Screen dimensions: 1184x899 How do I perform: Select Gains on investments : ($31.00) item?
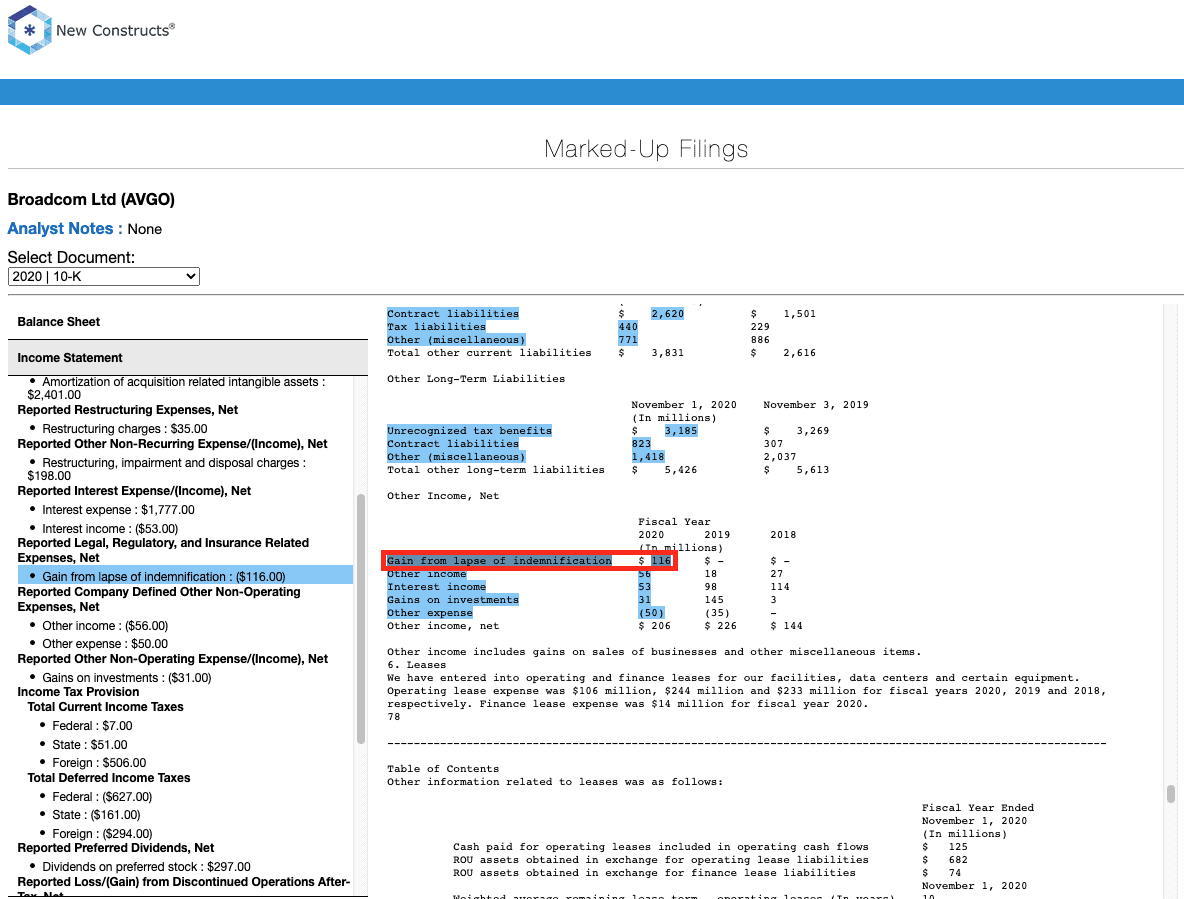tap(126, 678)
